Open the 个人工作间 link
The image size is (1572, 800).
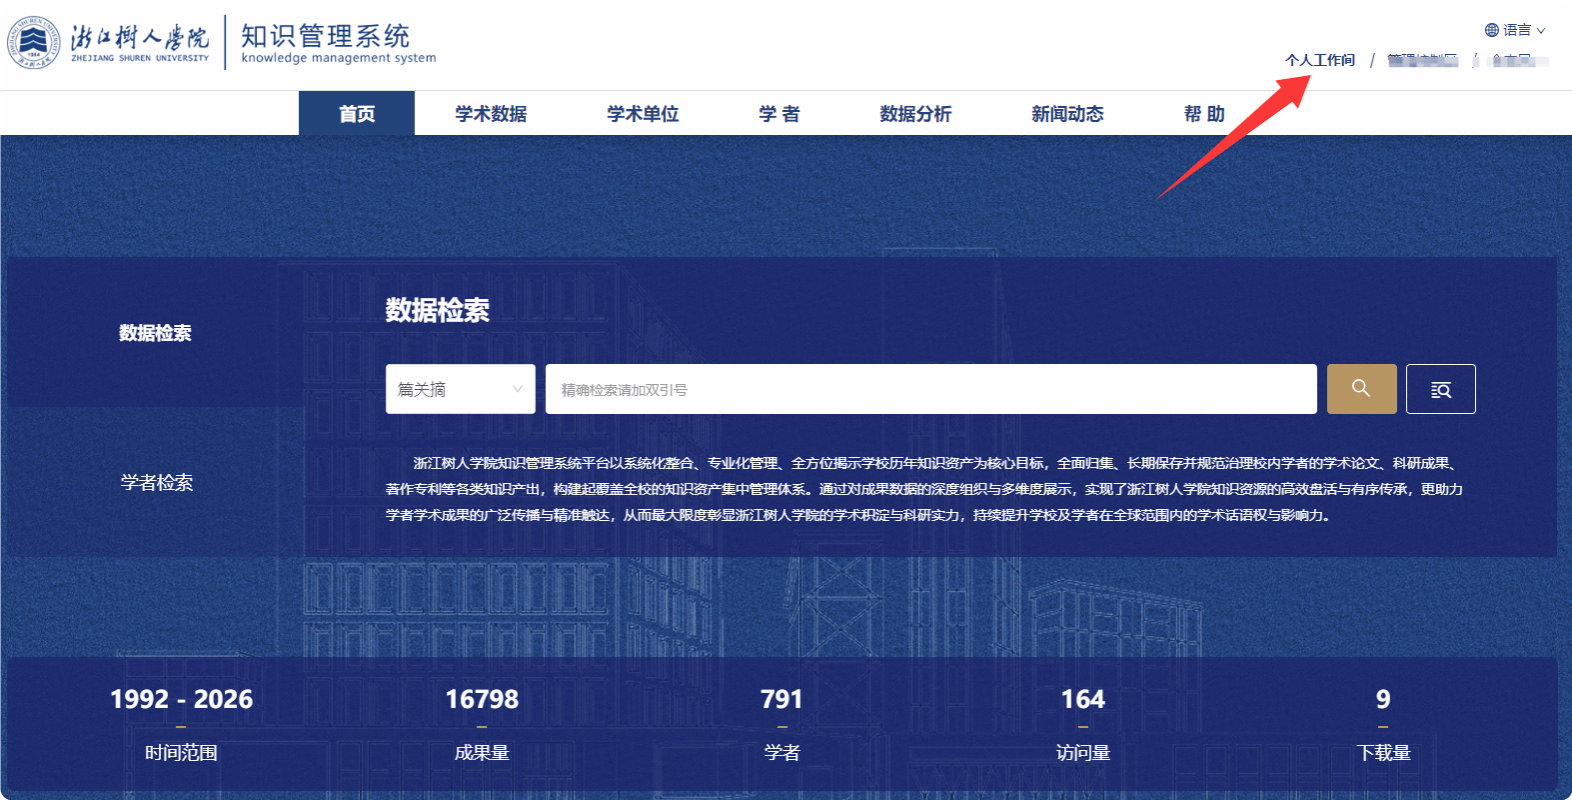click(x=1319, y=60)
